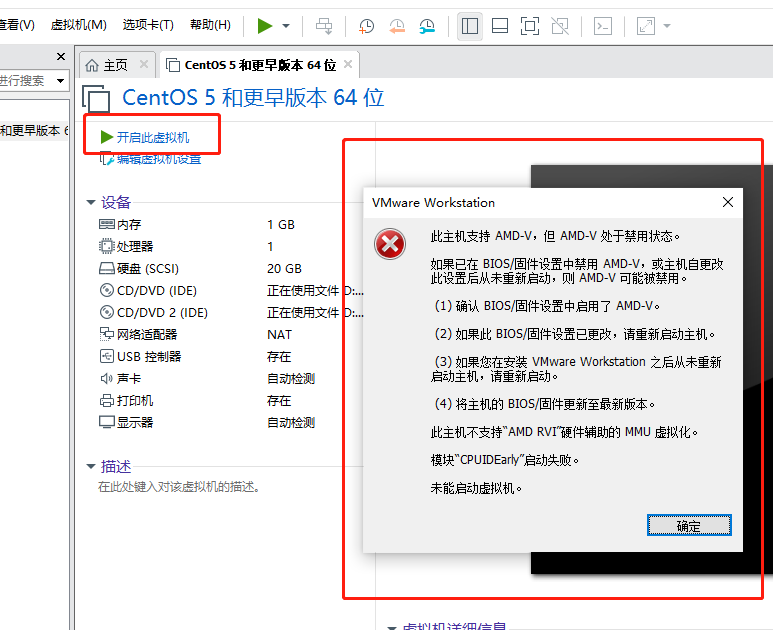773x630 pixels.
Task: Select the CentOS 5 和更早版本 64 位 tab
Action: (x=260, y=65)
